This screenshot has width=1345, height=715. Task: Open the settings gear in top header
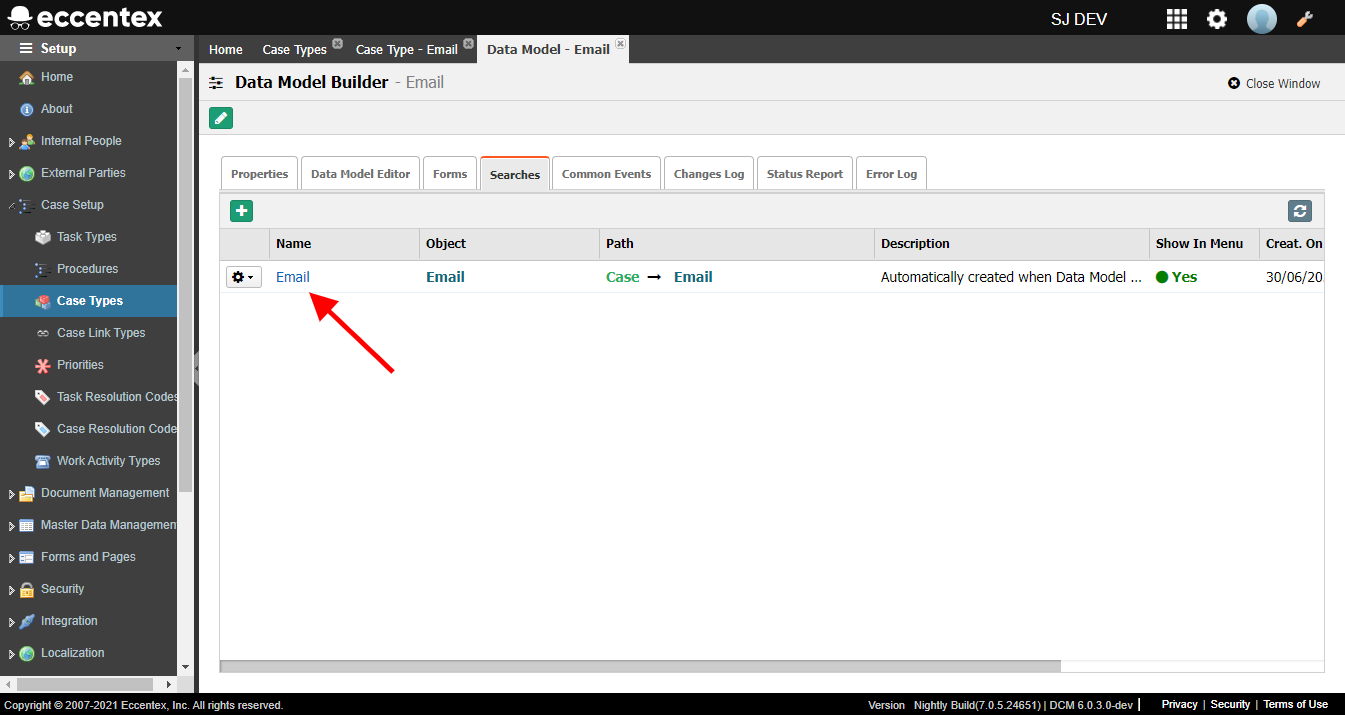click(1217, 19)
